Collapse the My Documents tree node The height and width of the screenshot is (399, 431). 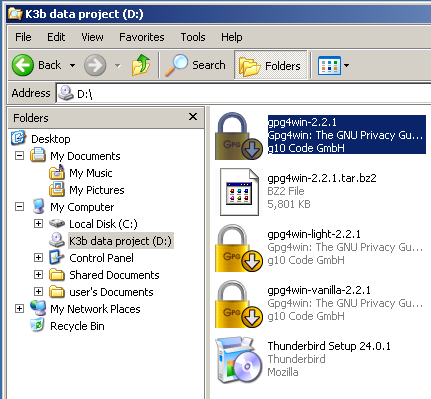(20, 156)
